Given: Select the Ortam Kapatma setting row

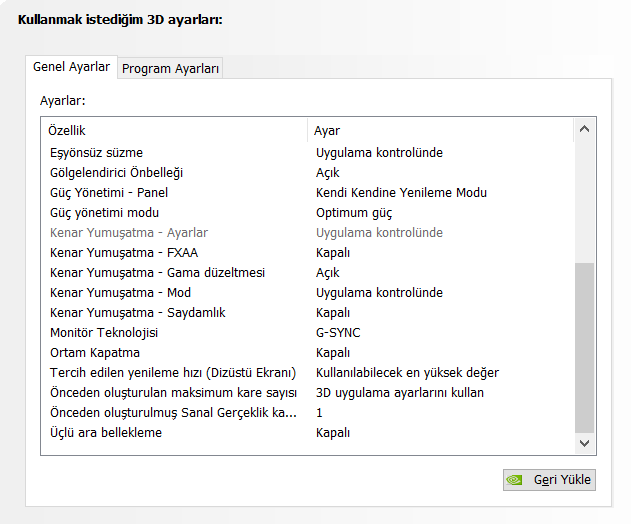Looking at the screenshot, I should click(x=95, y=353).
